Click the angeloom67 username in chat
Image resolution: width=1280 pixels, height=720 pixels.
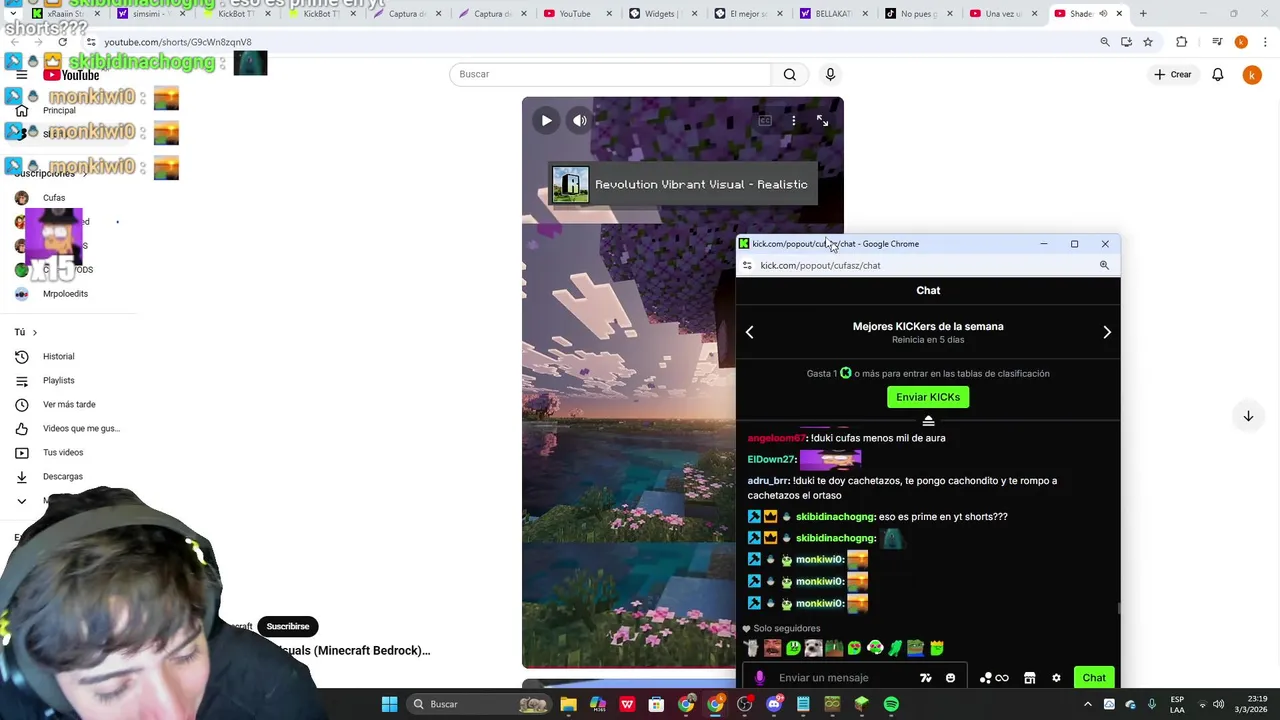(776, 438)
